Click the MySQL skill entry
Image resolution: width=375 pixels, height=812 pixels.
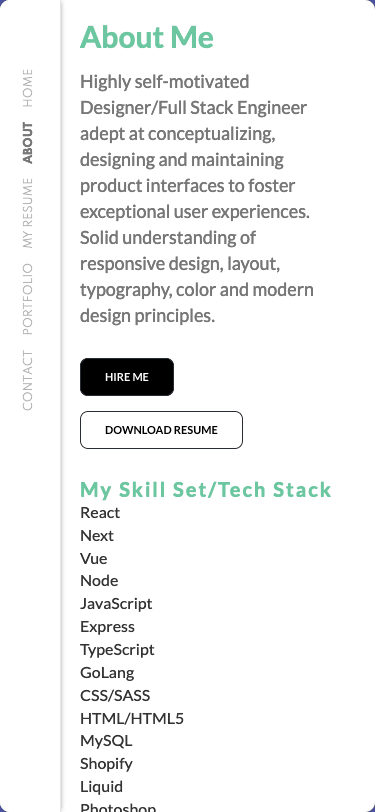click(x=106, y=741)
